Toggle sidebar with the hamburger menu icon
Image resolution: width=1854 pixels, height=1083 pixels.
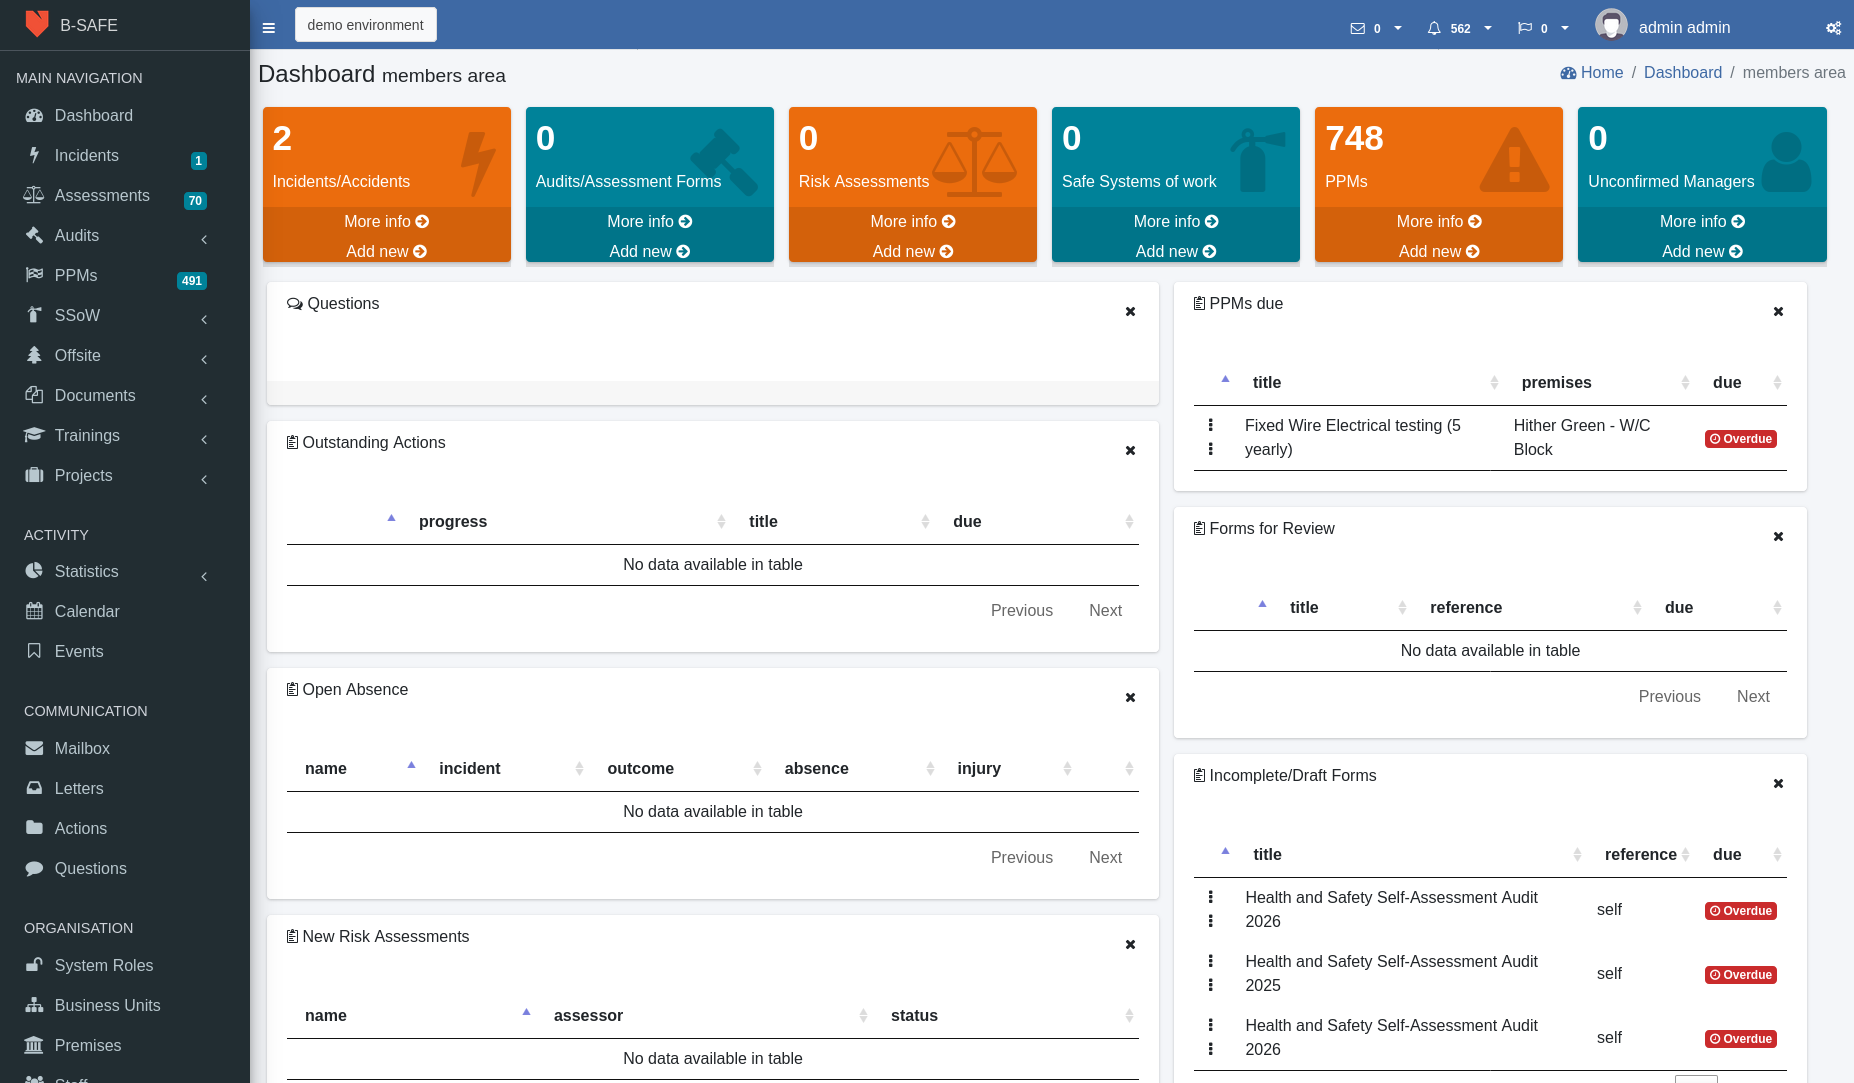tap(268, 28)
